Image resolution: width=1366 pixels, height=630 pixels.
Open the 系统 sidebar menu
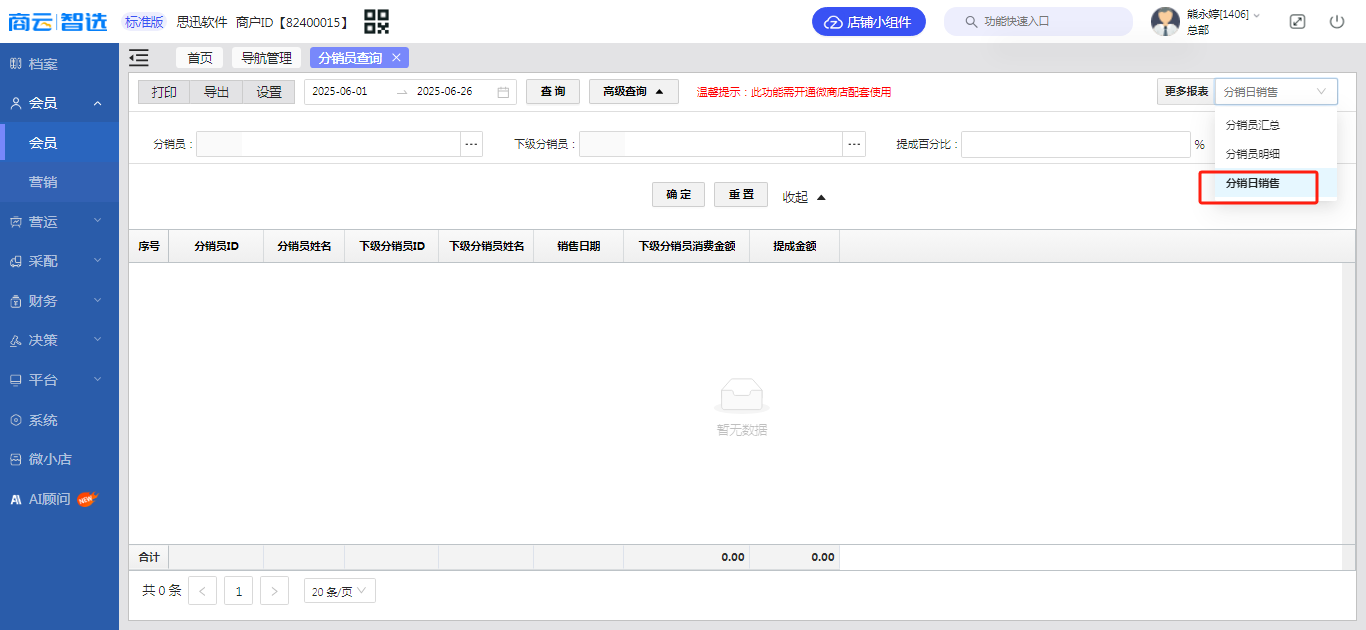(59, 420)
